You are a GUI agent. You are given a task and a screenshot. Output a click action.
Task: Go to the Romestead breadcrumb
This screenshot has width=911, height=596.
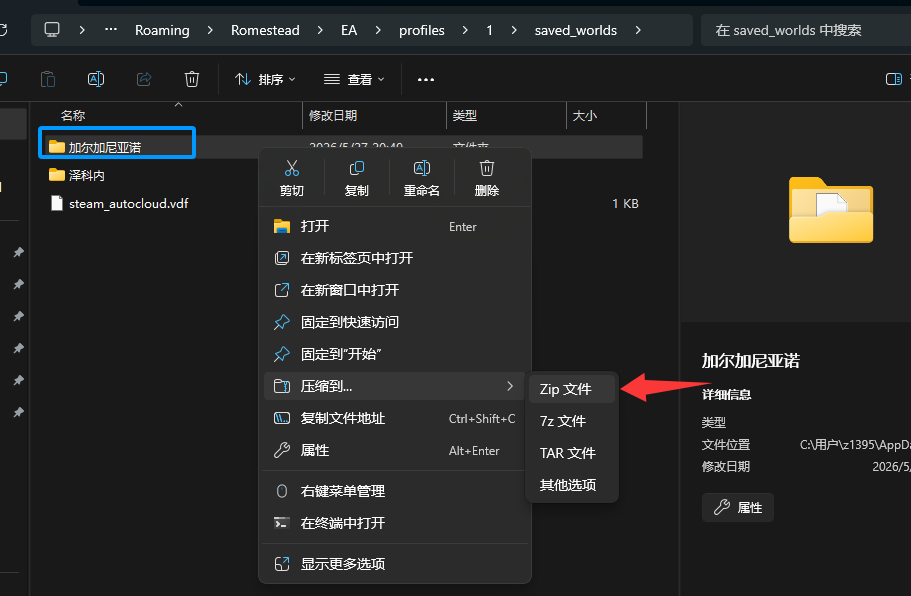[265, 30]
